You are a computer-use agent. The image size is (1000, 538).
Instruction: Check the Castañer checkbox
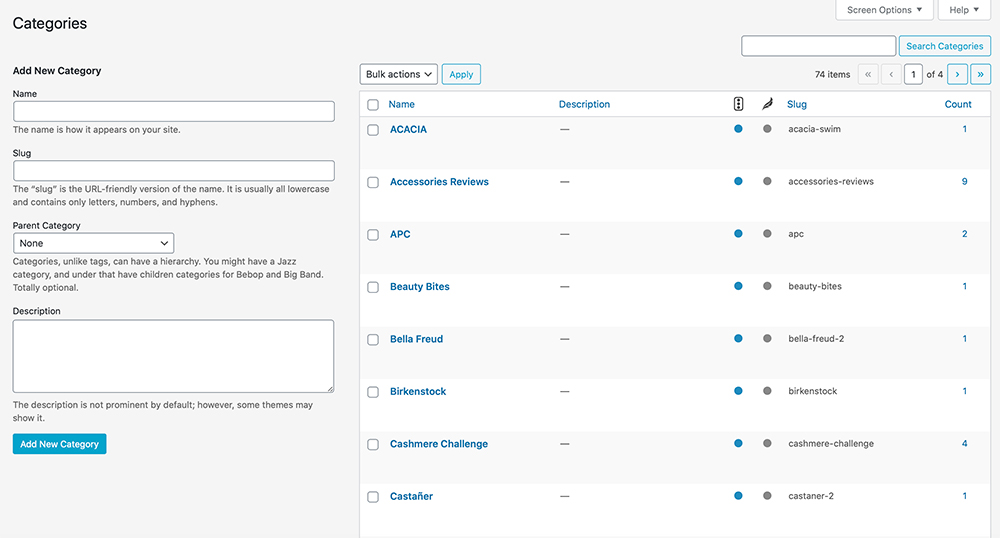(x=373, y=497)
